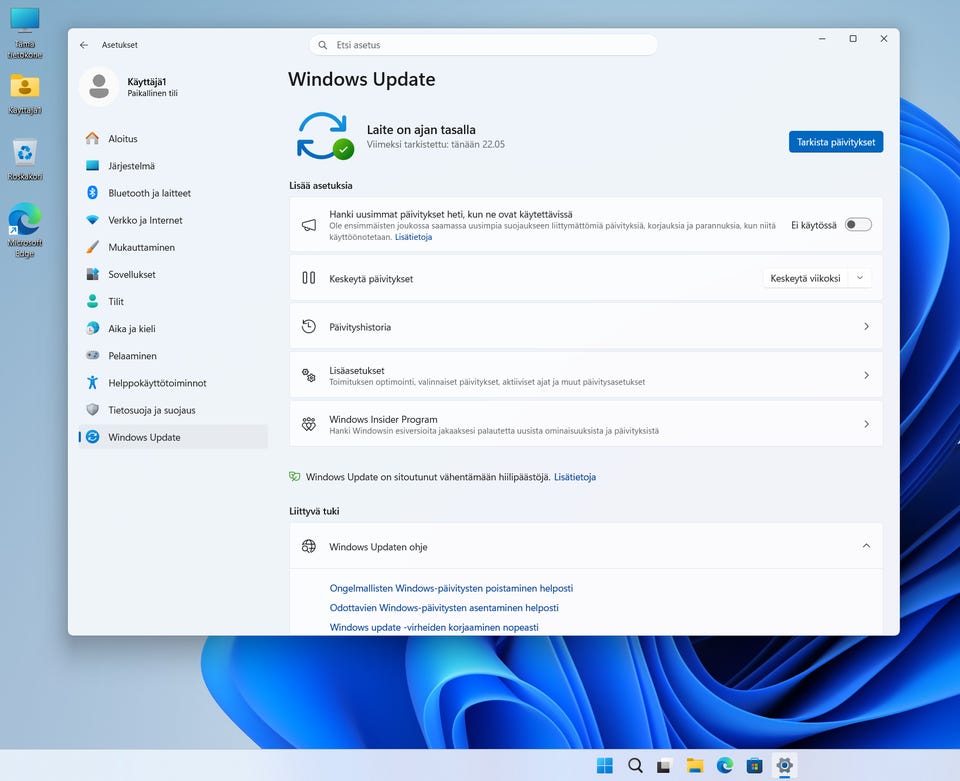Open Verkko ja Internet settings
Viewport: 960px width, 781px height.
point(173,220)
